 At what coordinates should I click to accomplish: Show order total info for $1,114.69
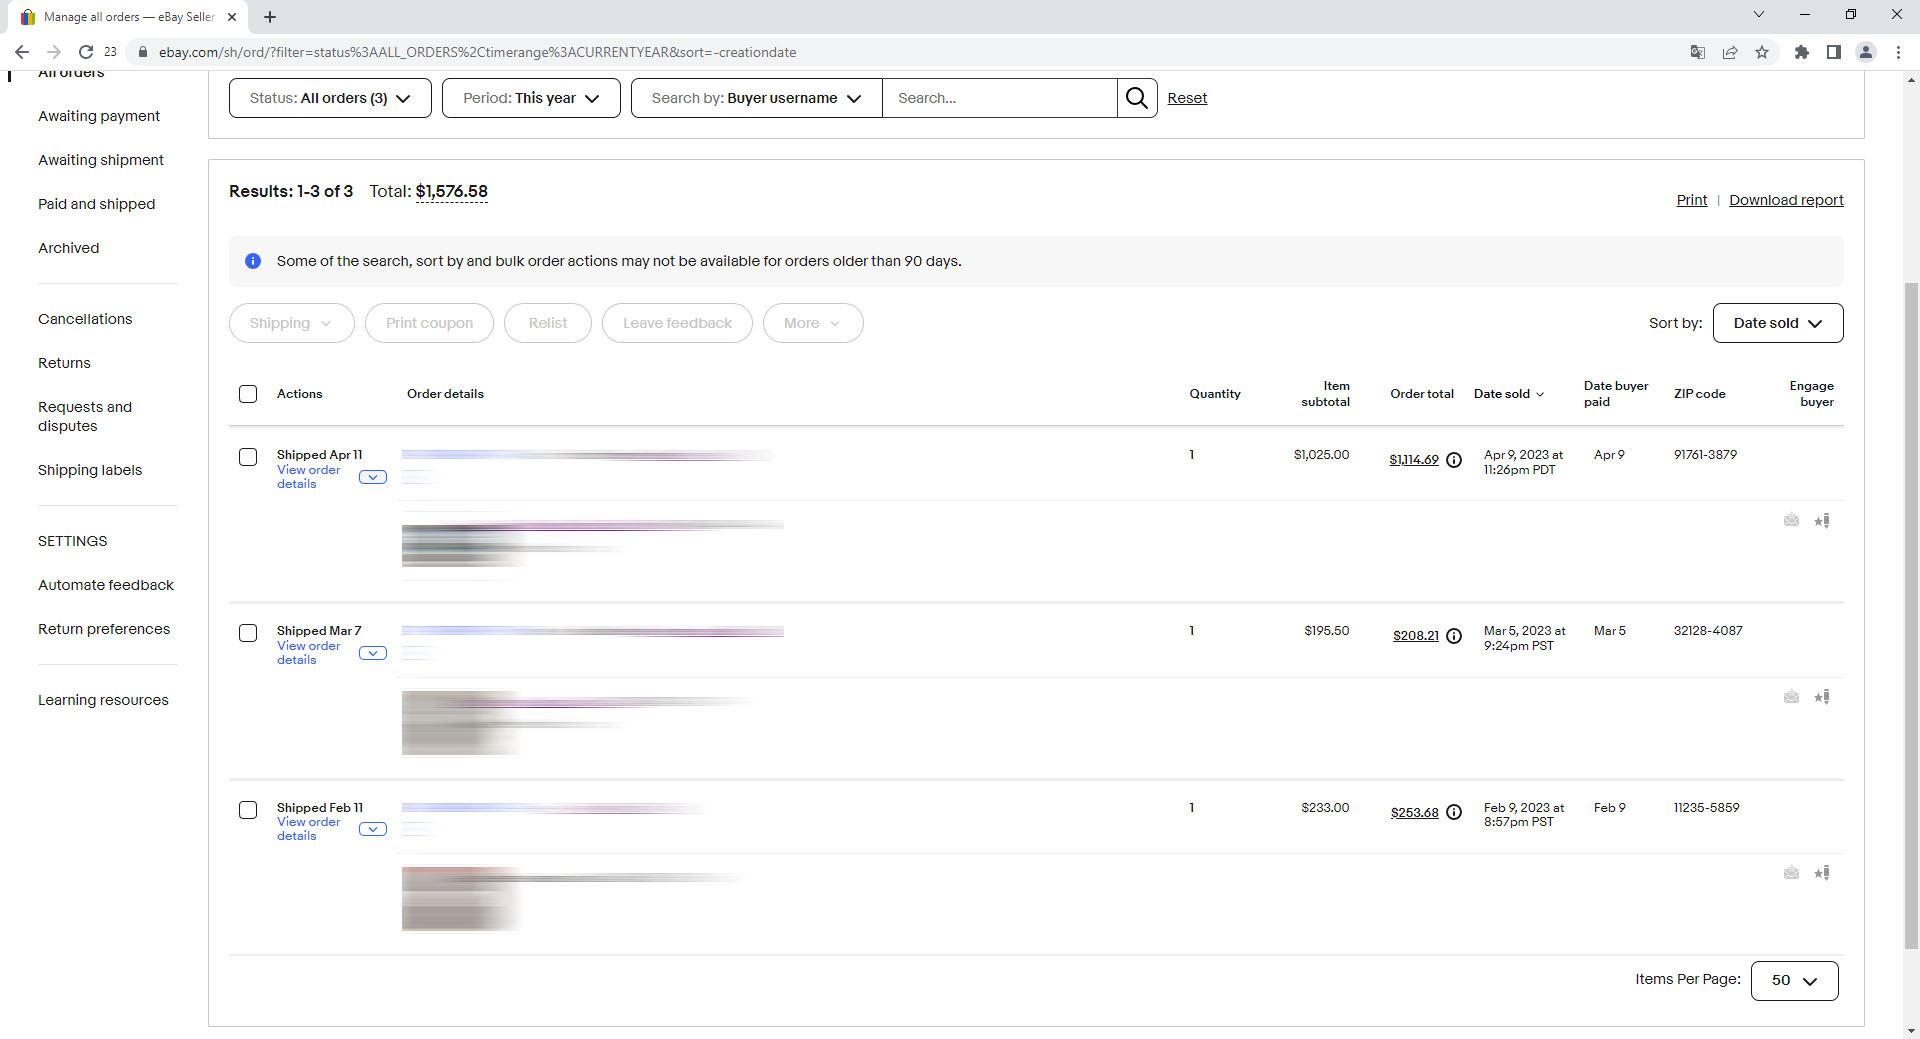coord(1454,460)
